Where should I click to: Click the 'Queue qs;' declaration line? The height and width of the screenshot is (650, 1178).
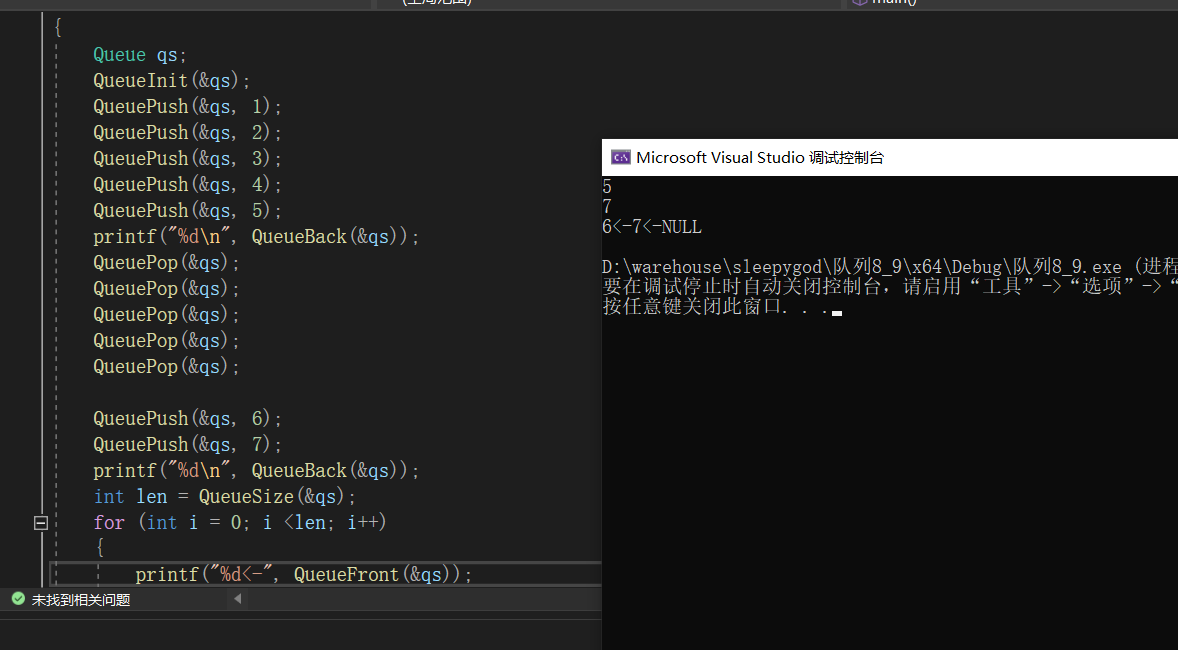click(x=140, y=55)
